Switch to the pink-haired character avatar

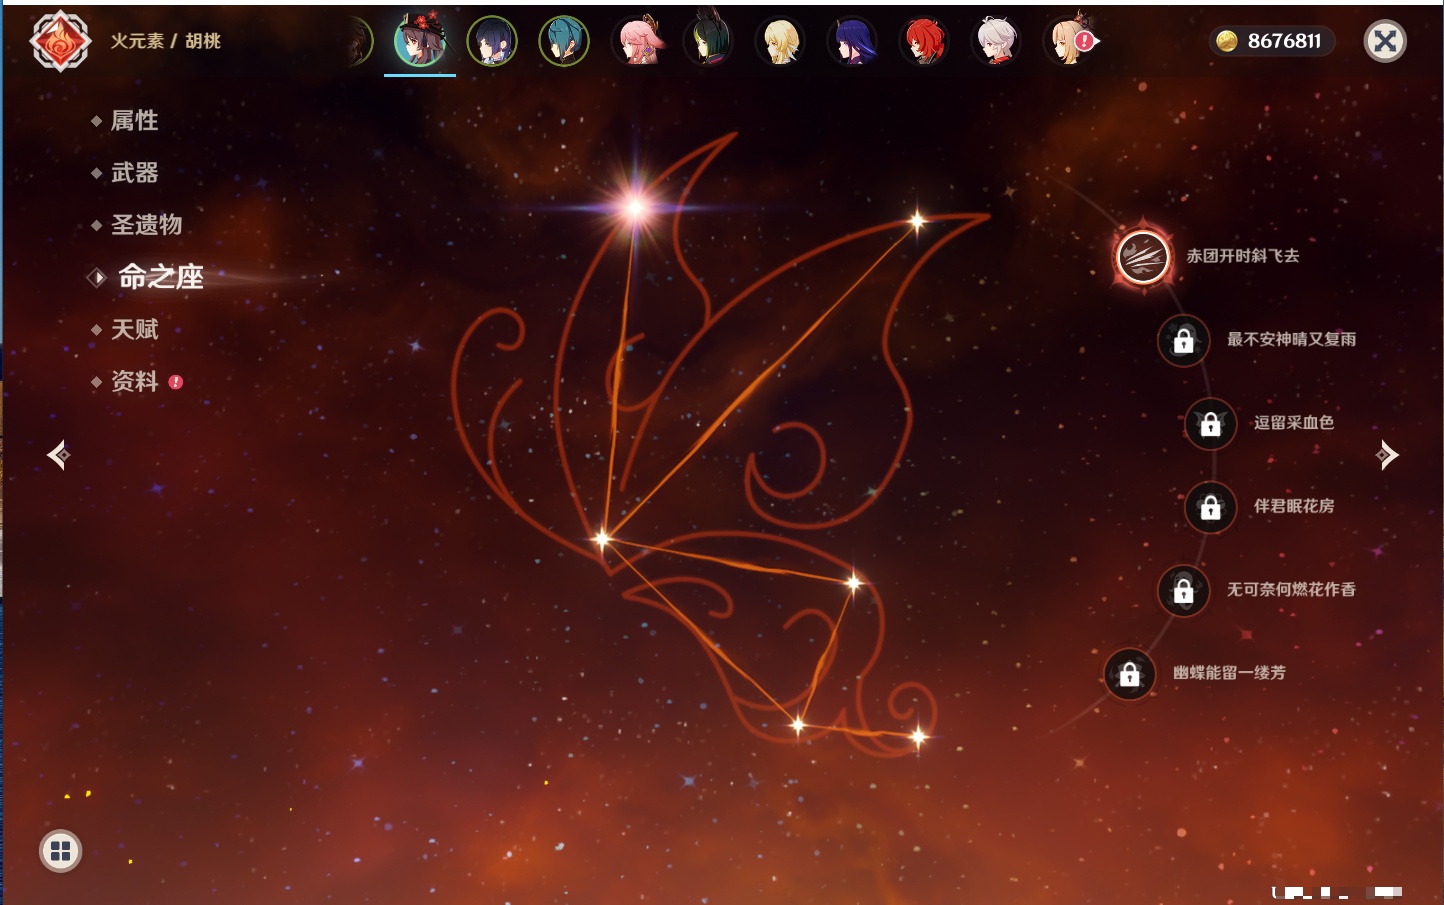tap(637, 41)
